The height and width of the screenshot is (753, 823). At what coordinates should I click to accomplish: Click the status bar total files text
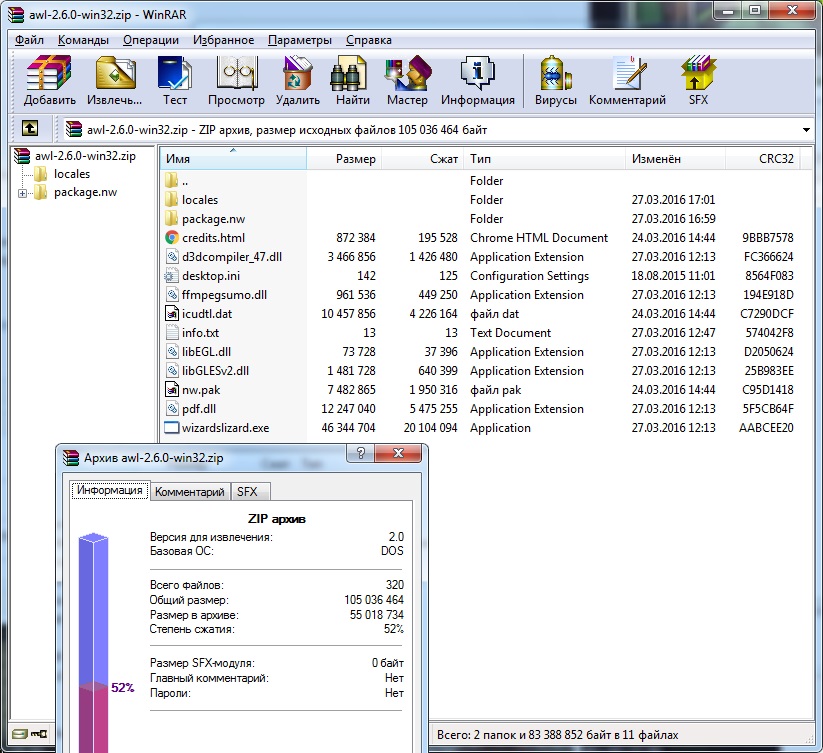point(557,735)
